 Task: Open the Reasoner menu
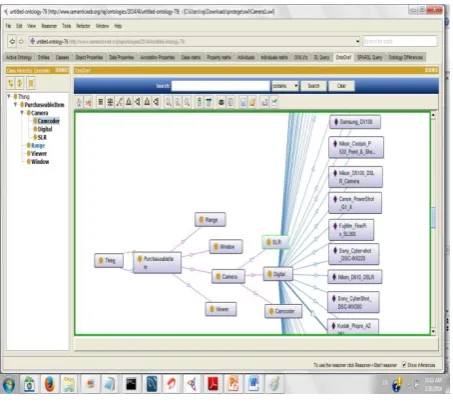(x=49, y=26)
